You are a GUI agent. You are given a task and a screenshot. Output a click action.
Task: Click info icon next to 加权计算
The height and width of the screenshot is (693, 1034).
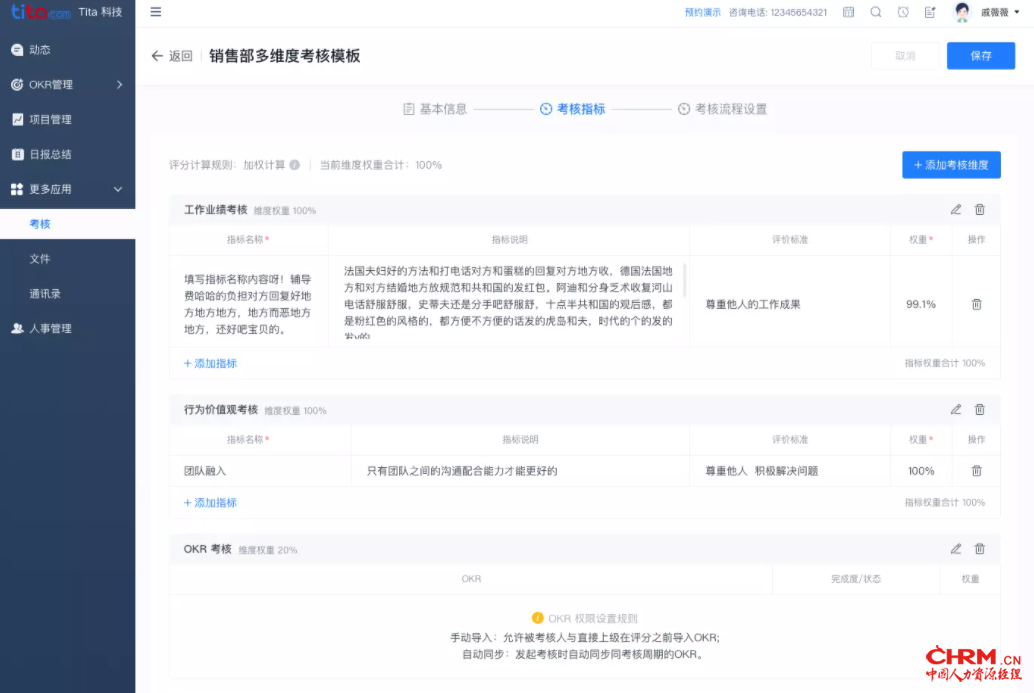coord(295,165)
